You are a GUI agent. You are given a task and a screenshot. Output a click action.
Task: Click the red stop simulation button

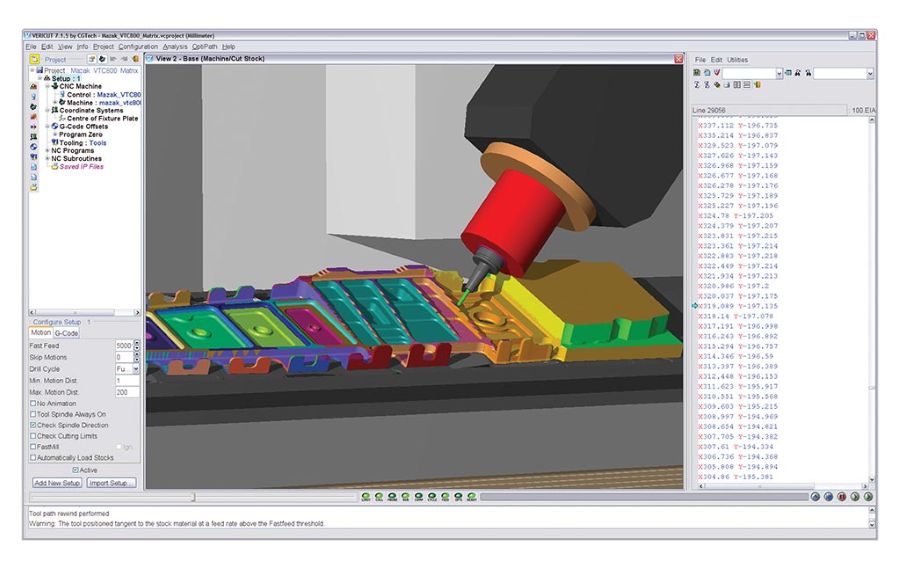[841, 497]
